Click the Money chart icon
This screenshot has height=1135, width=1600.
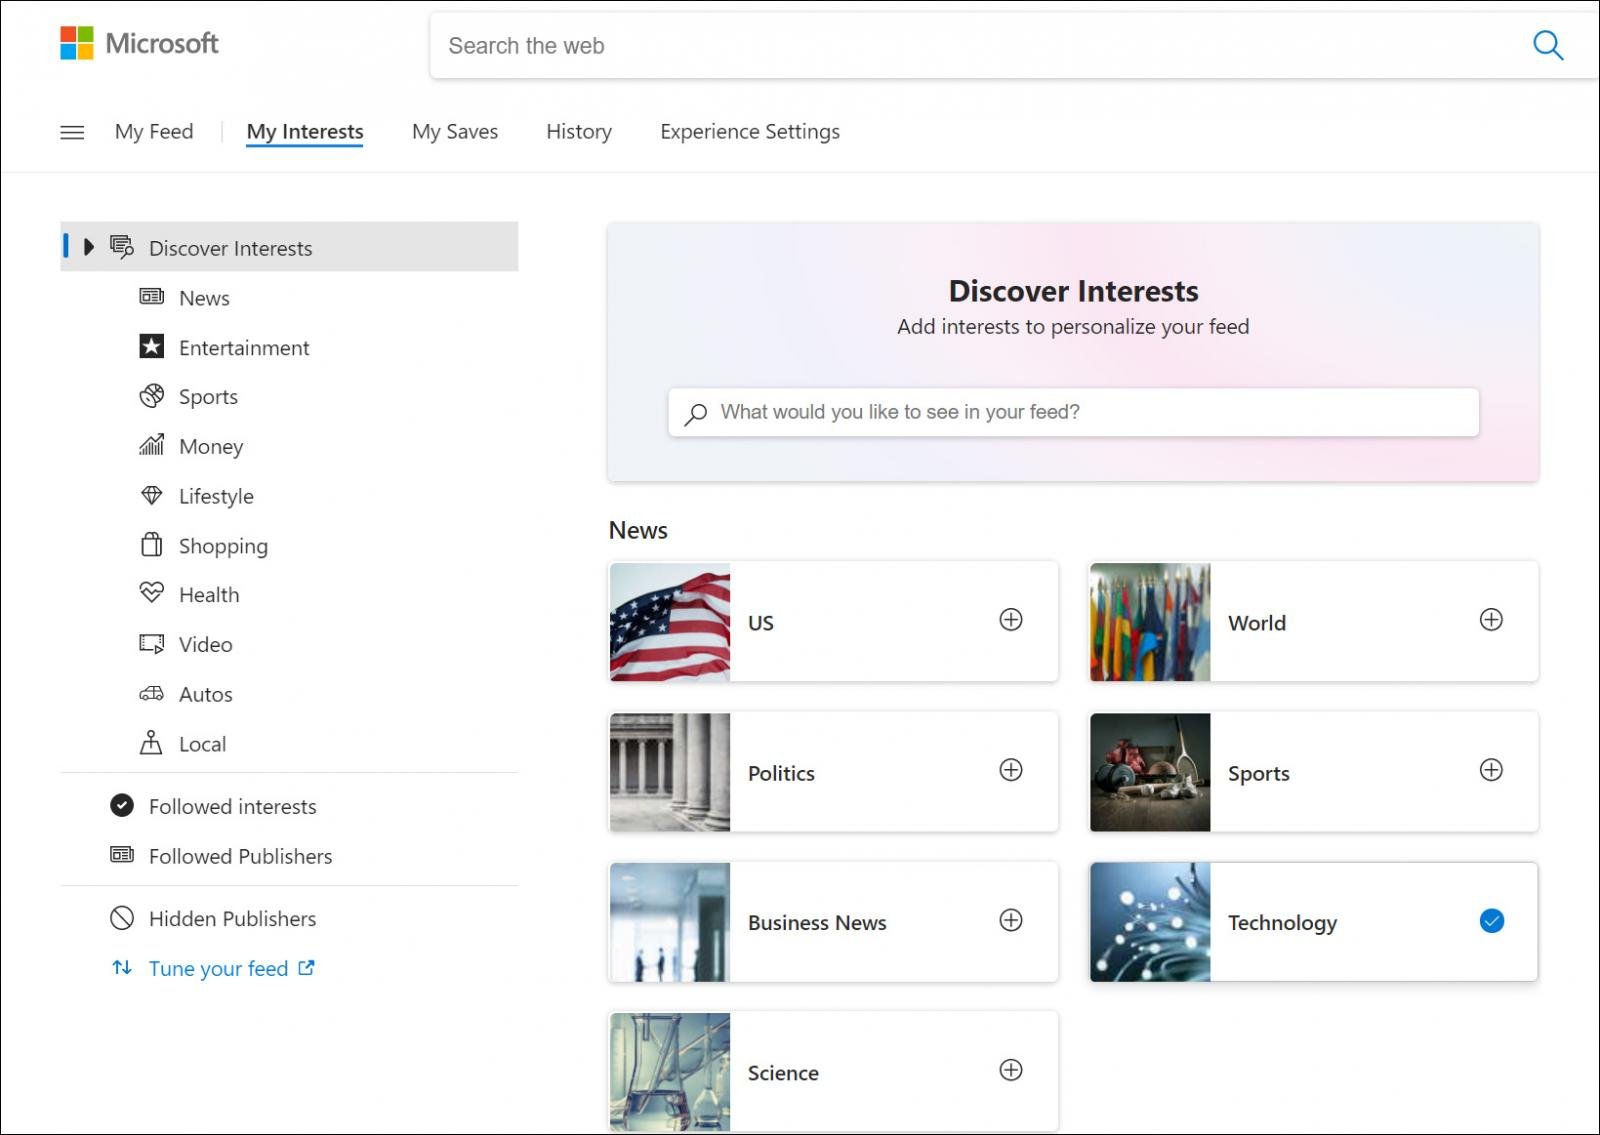pyautogui.click(x=151, y=445)
